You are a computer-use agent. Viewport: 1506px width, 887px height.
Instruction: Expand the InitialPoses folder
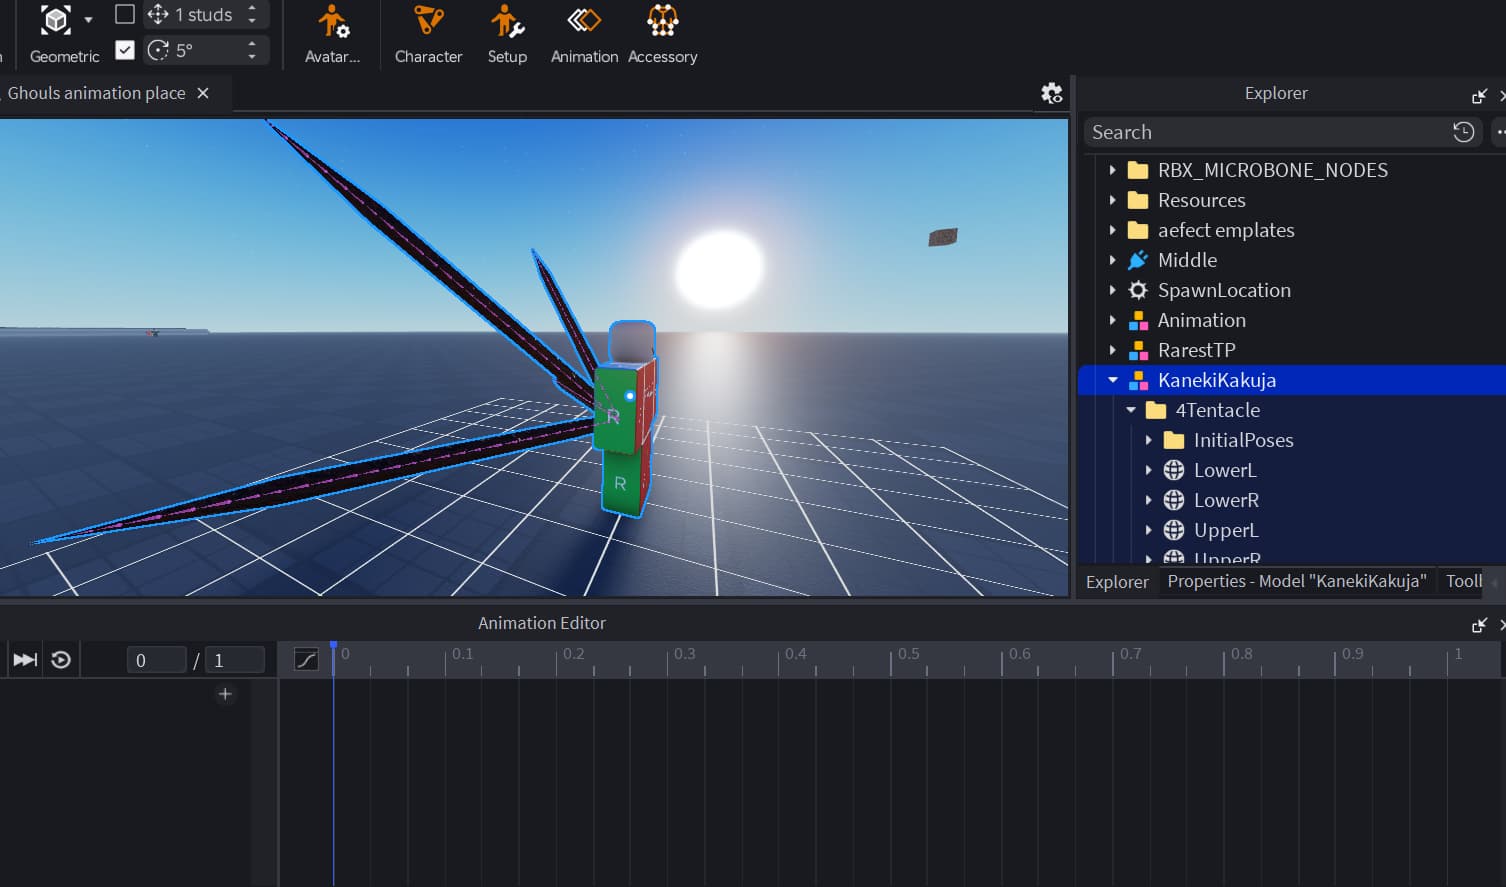click(x=1149, y=440)
